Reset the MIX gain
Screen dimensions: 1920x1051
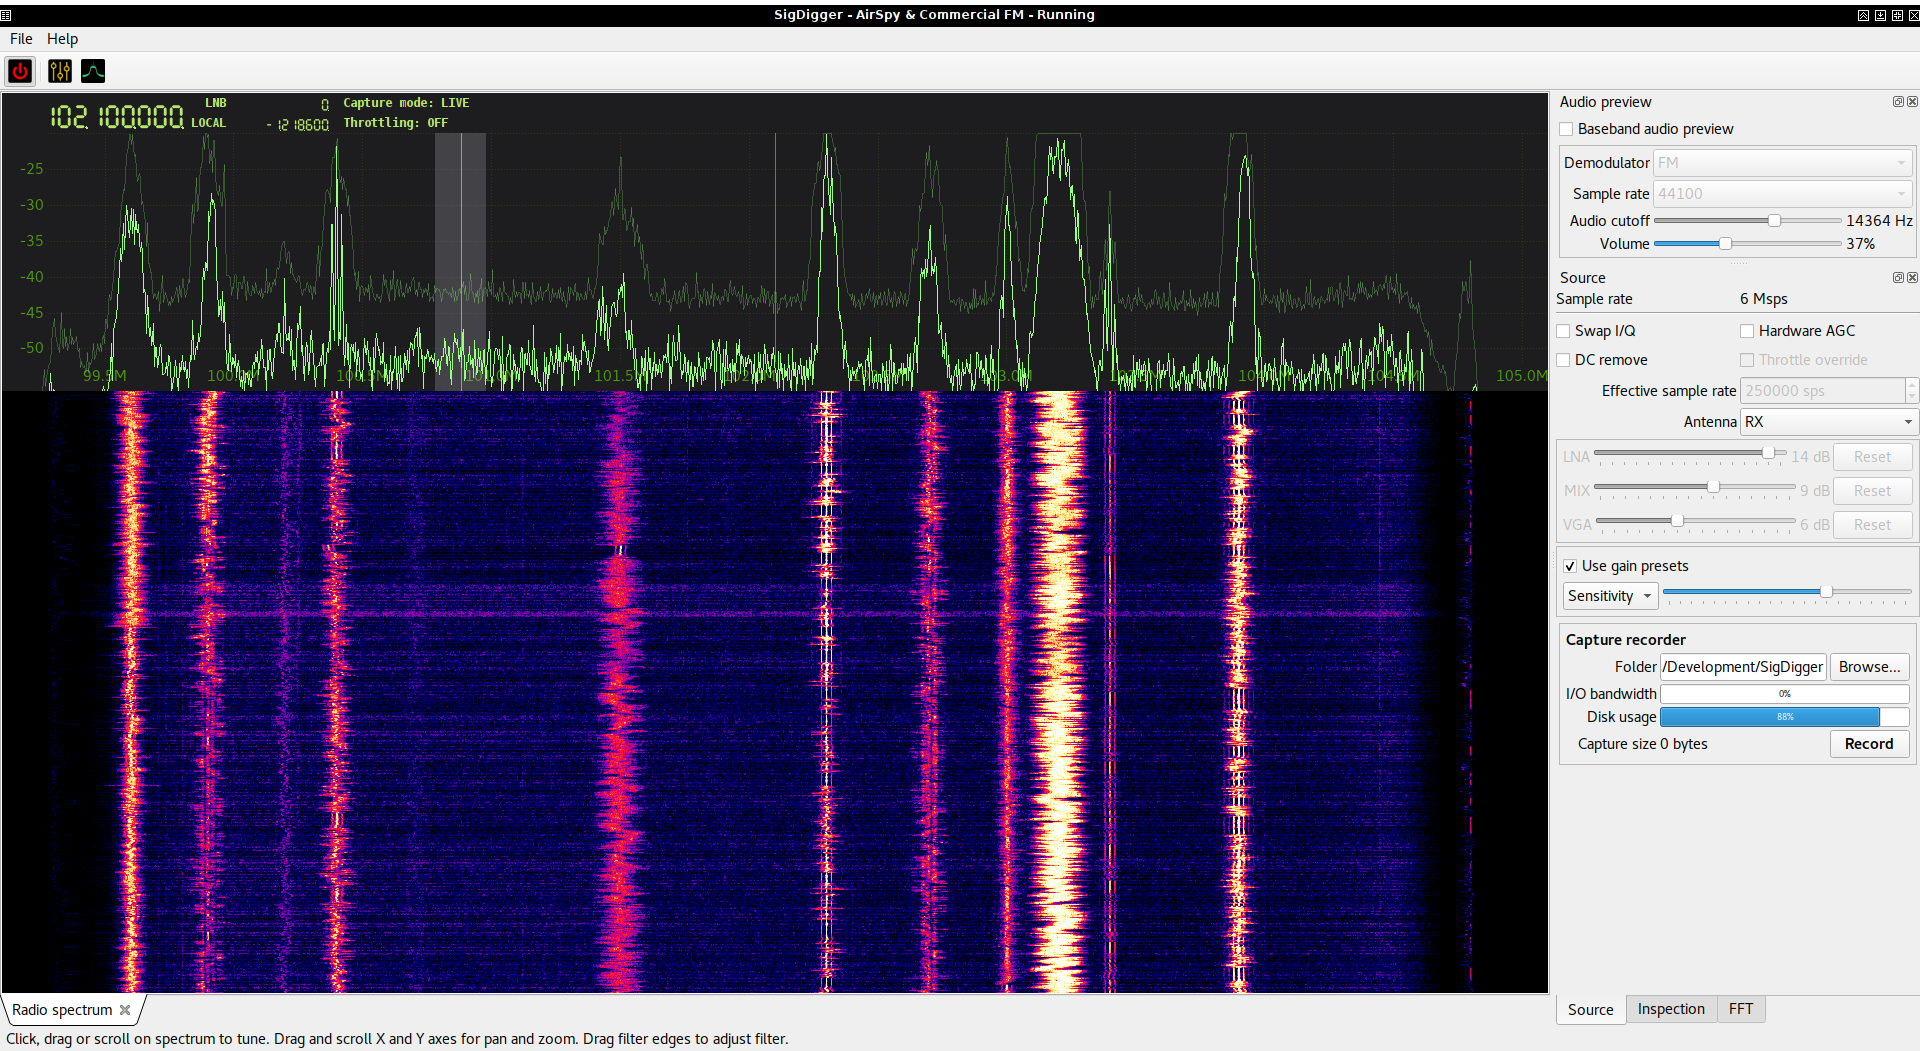[x=1872, y=491]
